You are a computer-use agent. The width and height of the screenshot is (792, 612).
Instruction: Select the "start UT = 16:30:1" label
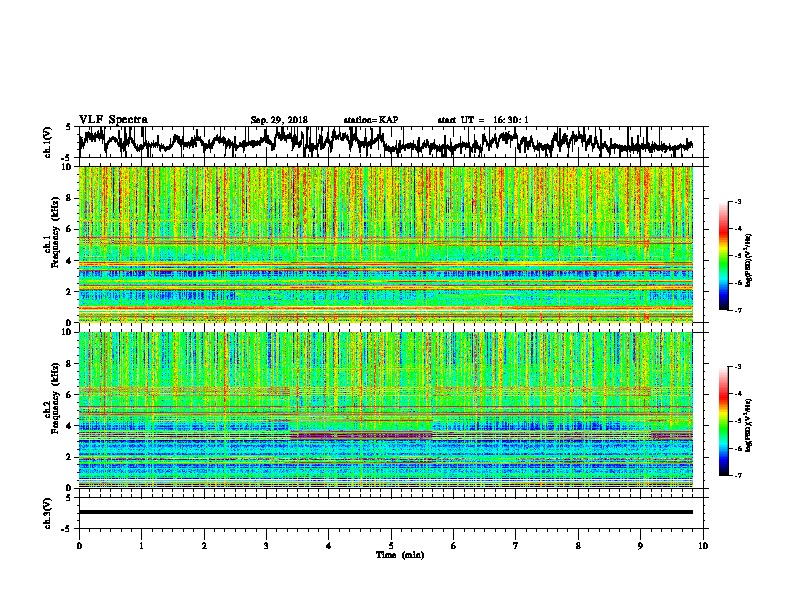pos(483,120)
